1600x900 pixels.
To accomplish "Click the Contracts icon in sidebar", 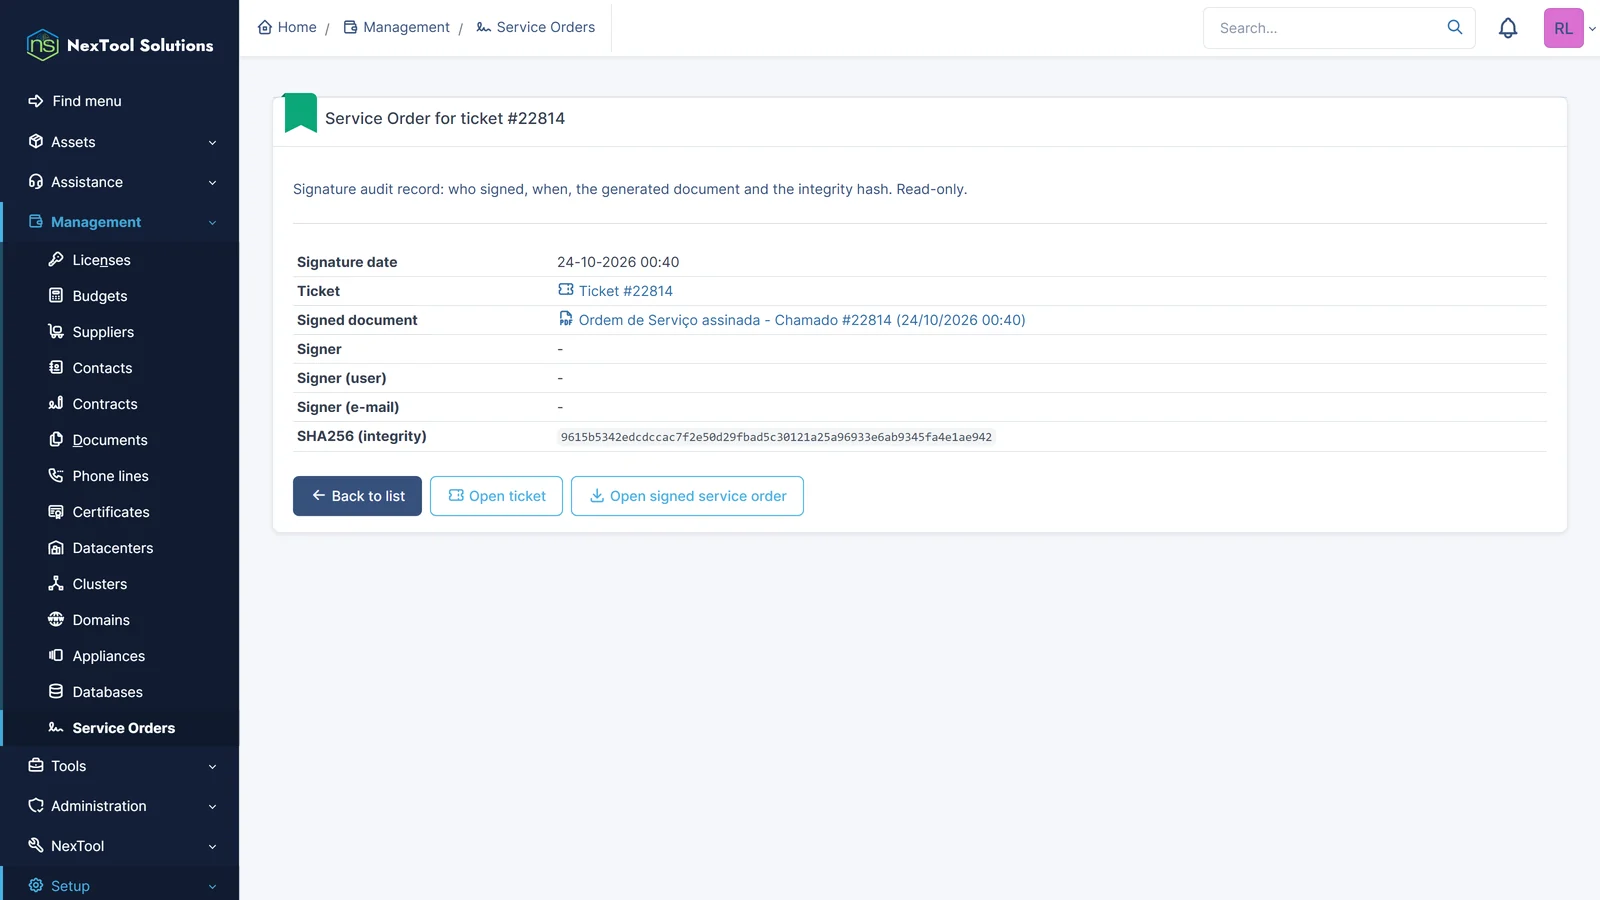I will [56, 404].
